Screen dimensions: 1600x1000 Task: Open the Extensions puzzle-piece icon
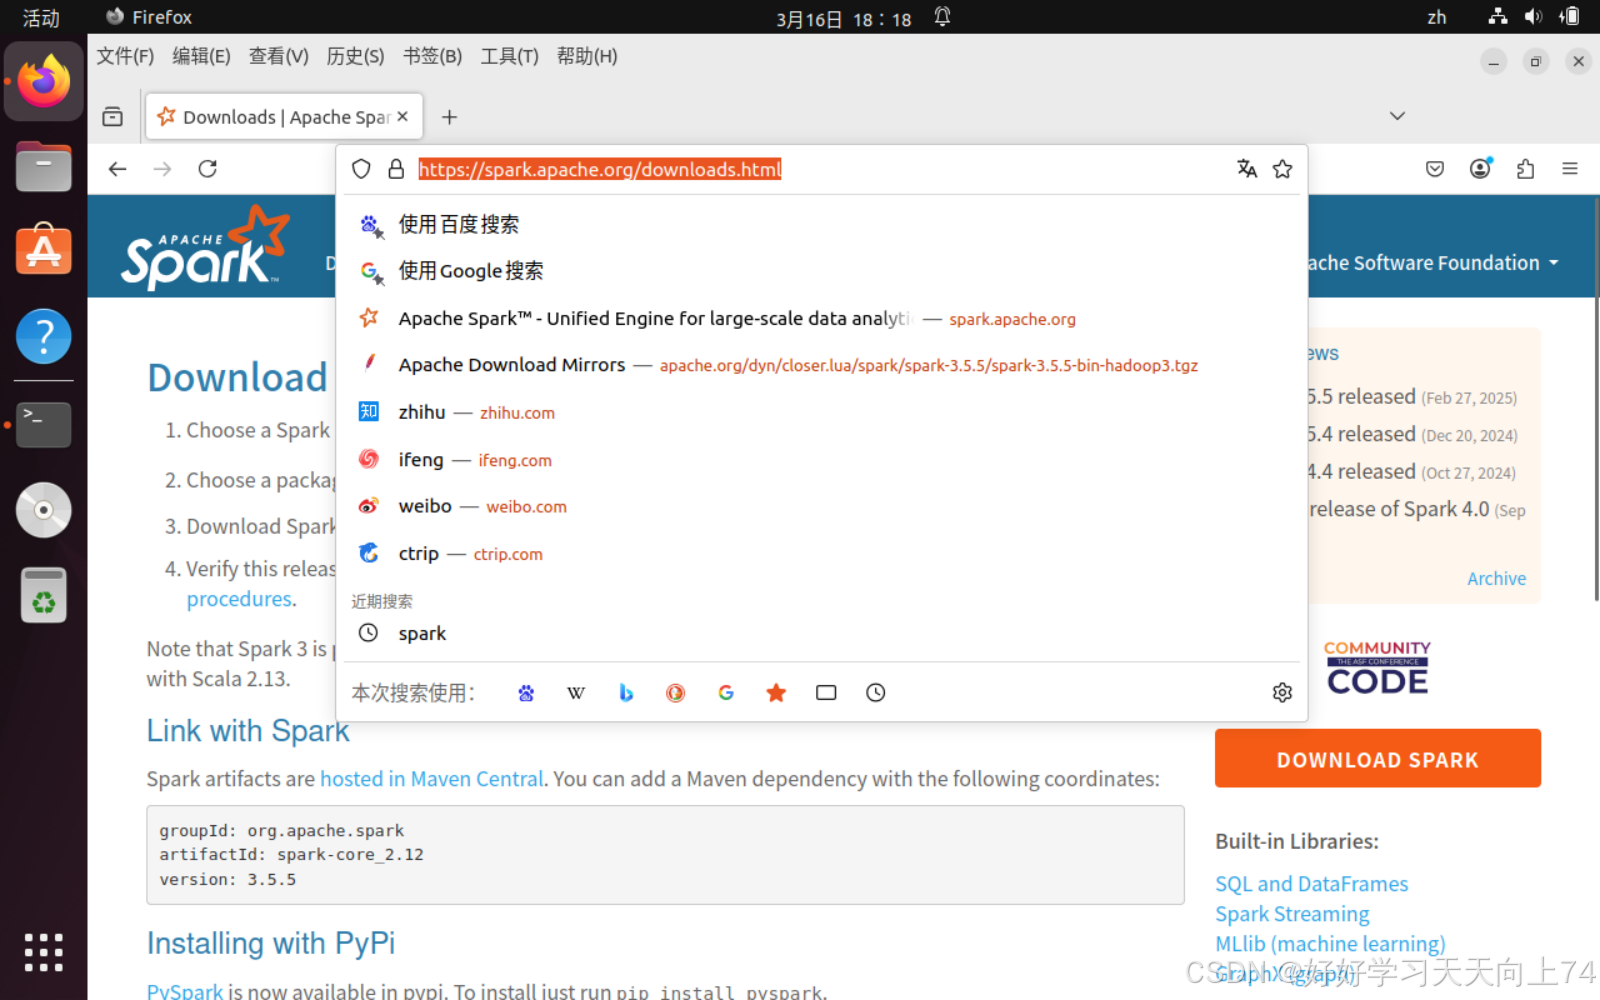pos(1525,169)
